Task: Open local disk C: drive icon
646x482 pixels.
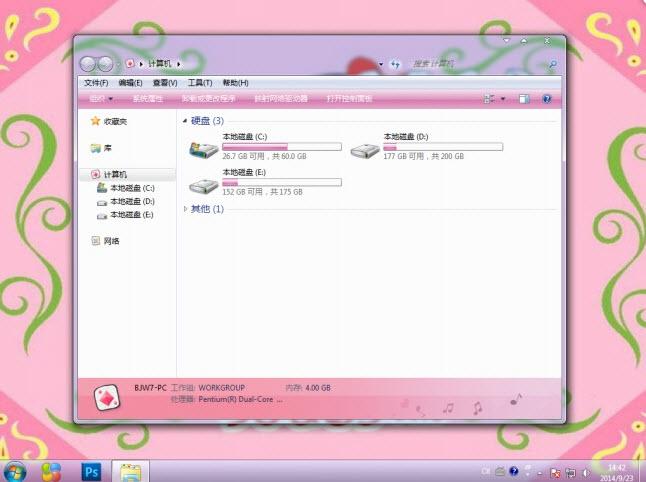Action: tap(204, 150)
